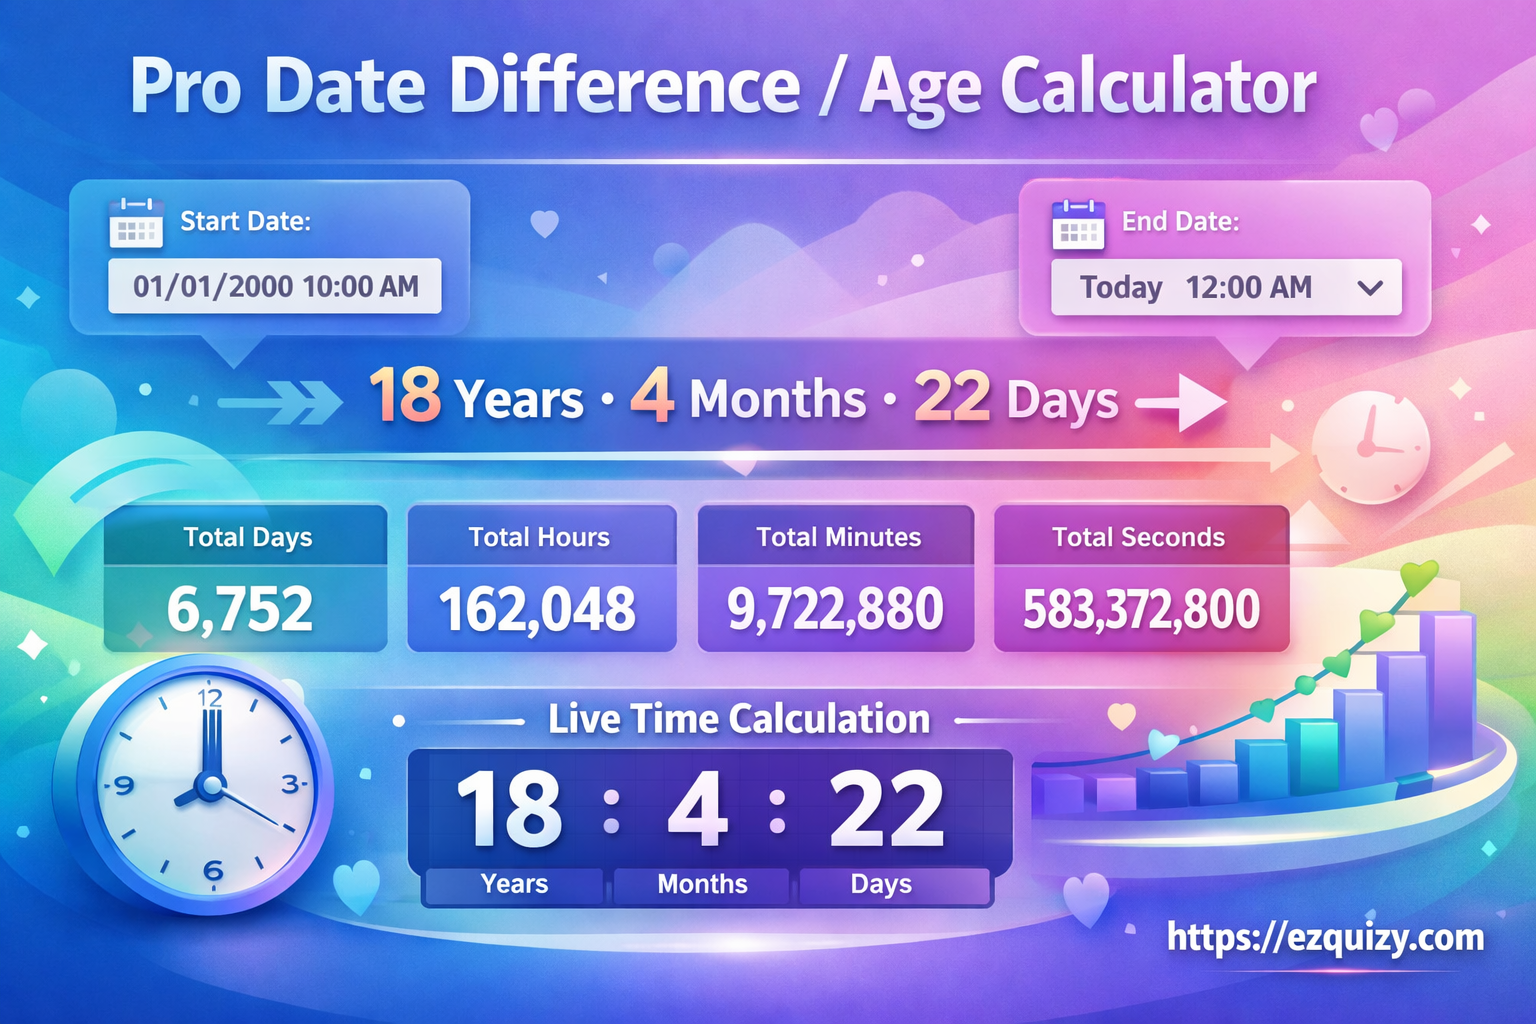This screenshot has width=1536, height=1024.
Task: Click the Years label in live counter
Action: 514,884
